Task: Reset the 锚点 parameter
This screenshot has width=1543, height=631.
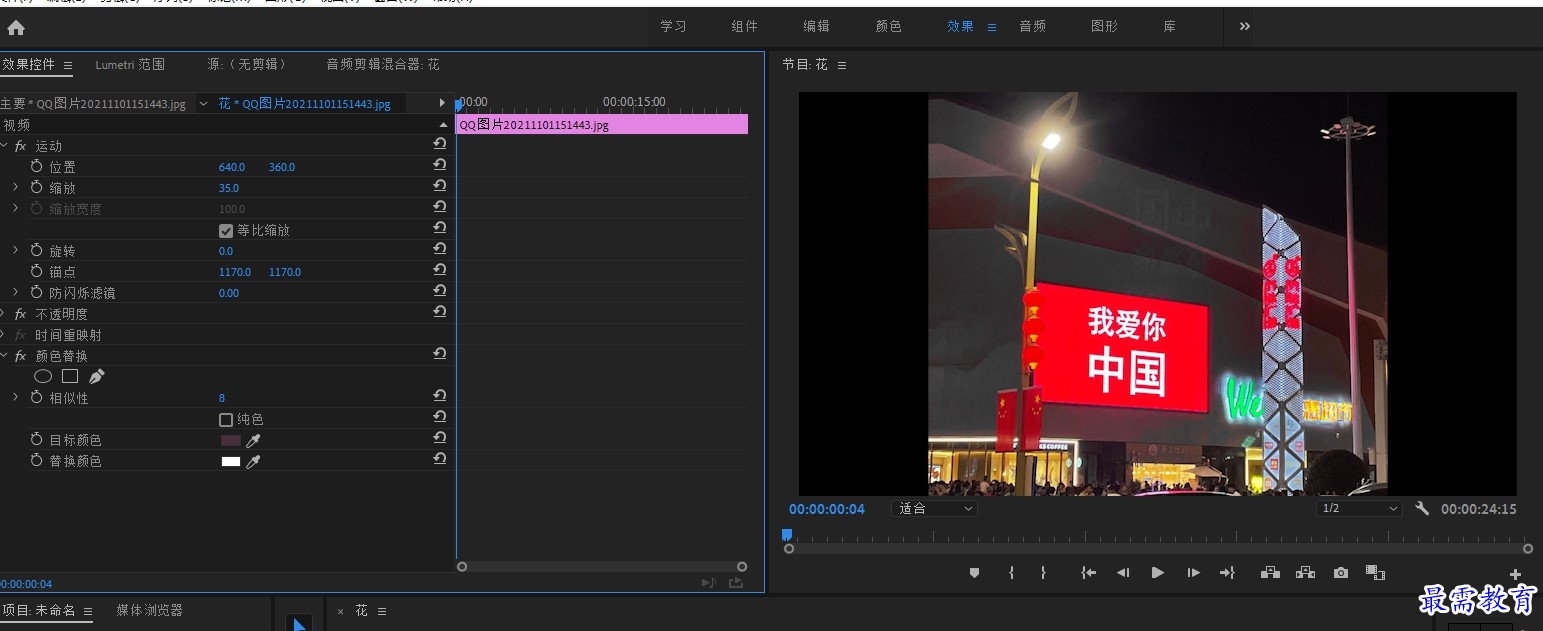Action: (x=439, y=270)
